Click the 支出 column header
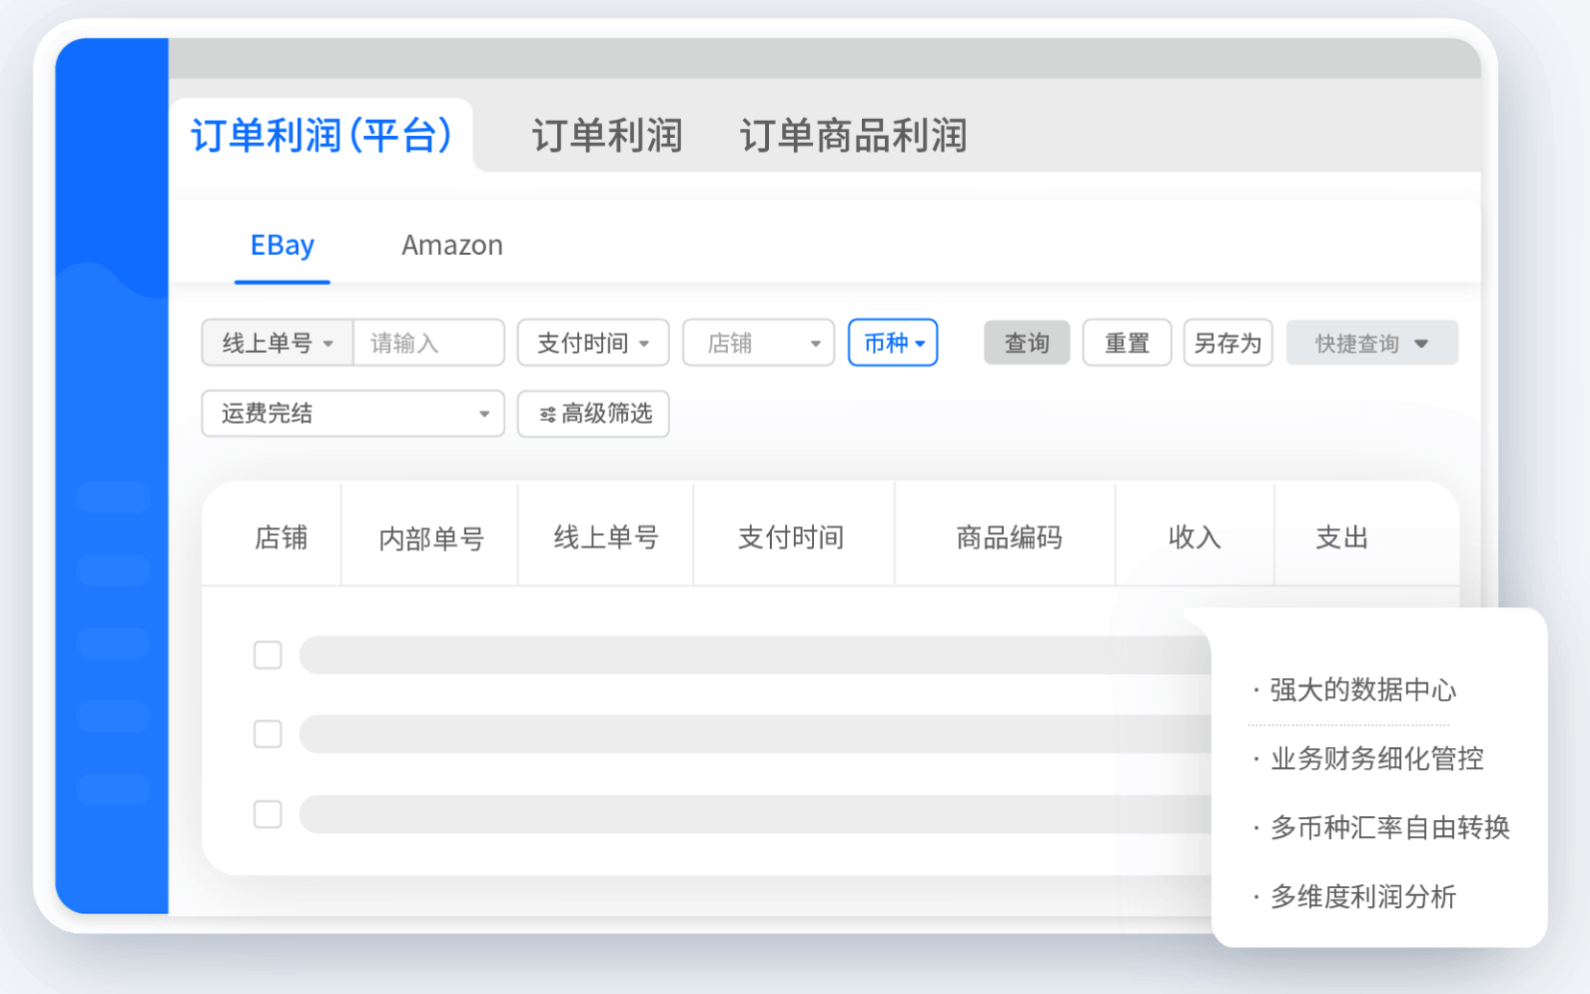1590x994 pixels. [1342, 538]
